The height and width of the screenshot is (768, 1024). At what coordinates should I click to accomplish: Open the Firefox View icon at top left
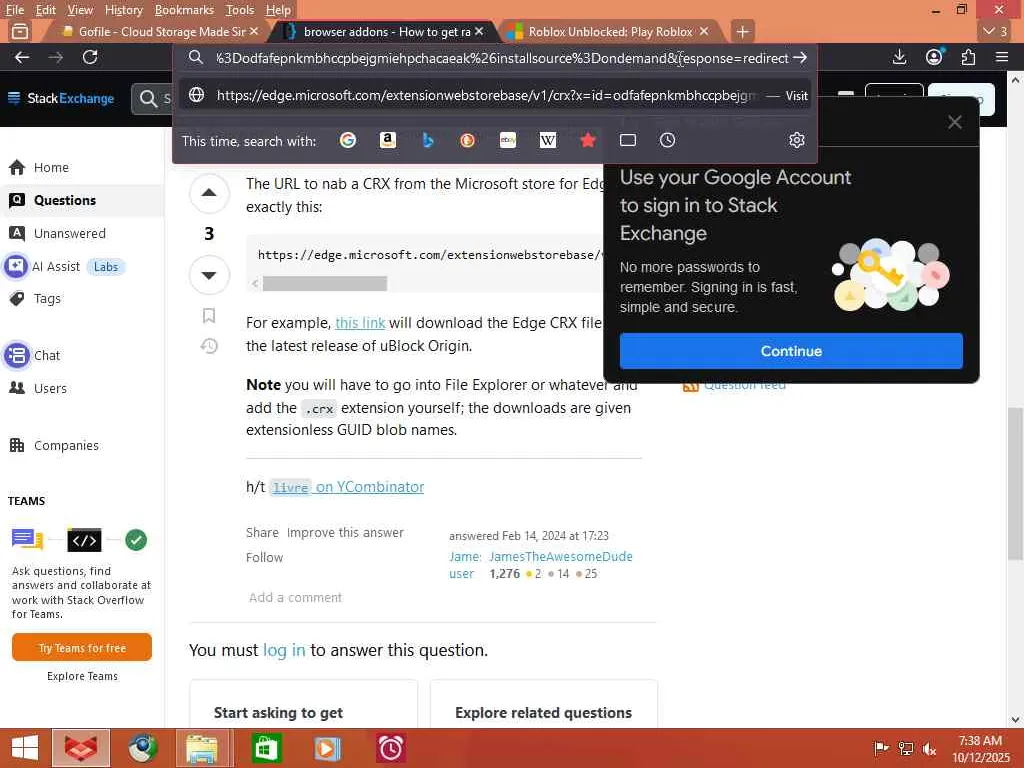coord(20,31)
